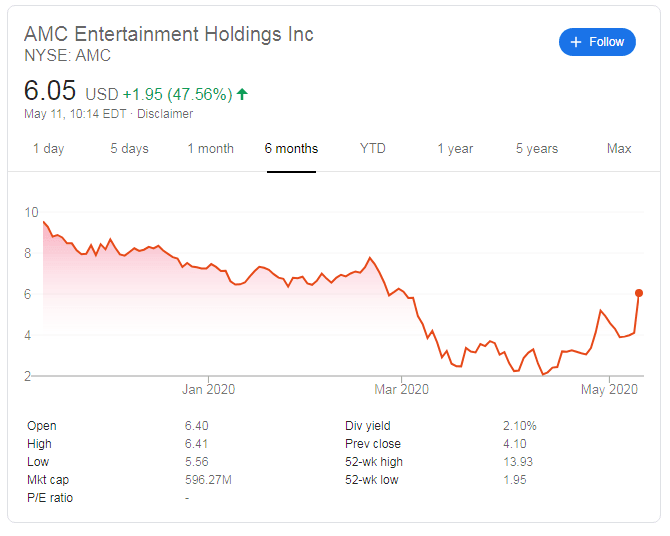This screenshot has height=536, width=670.
Task: Select the 6 months tab
Action: click(x=291, y=149)
